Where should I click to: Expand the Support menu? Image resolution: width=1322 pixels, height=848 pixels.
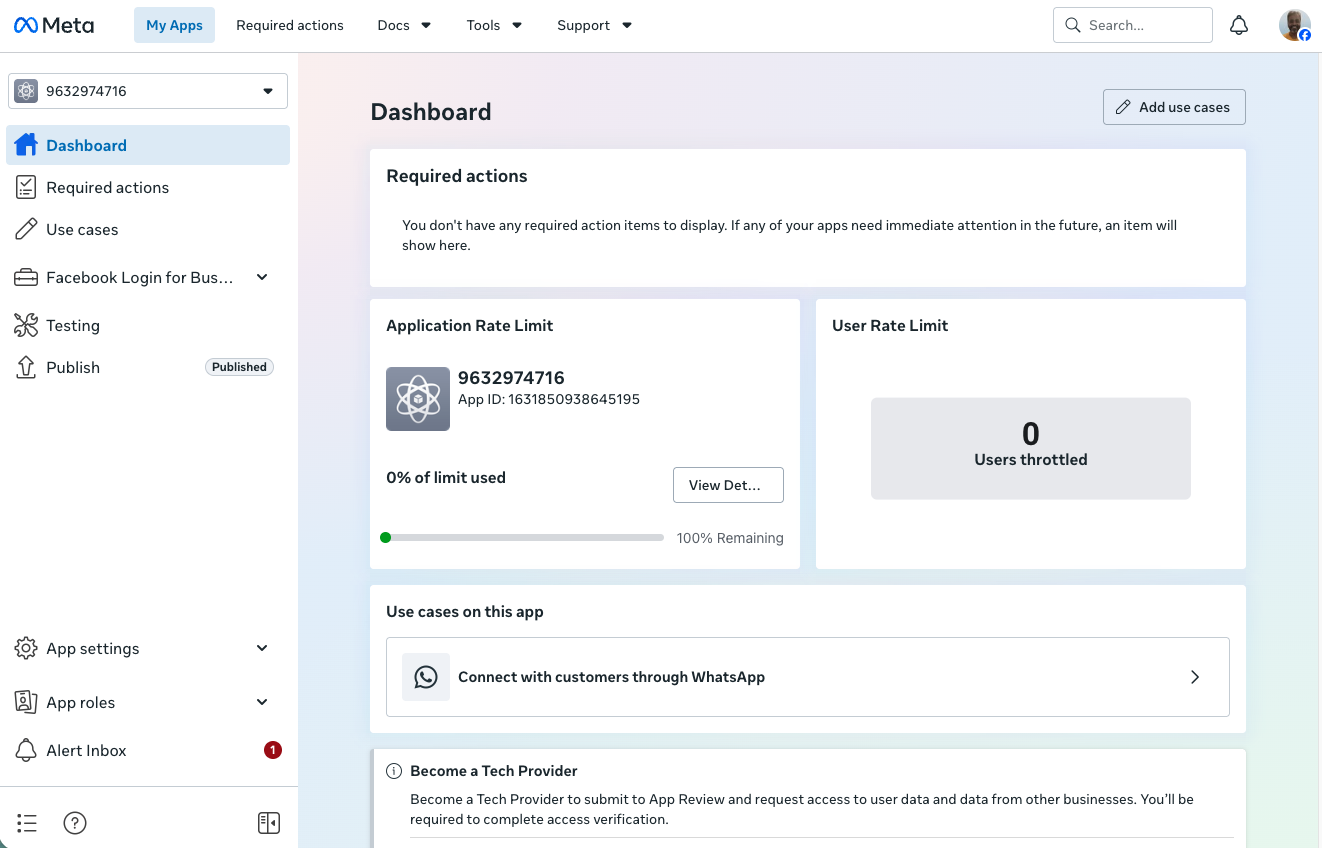pyautogui.click(x=595, y=25)
